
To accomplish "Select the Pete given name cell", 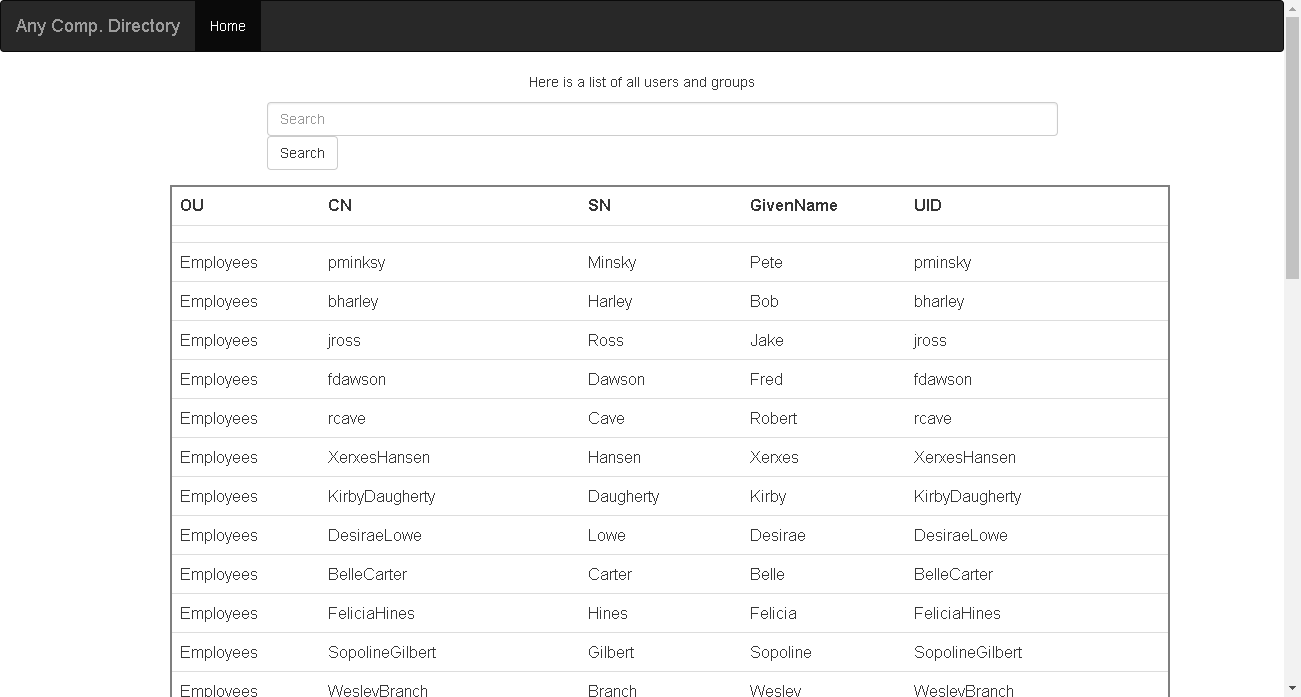I will [x=766, y=262].
